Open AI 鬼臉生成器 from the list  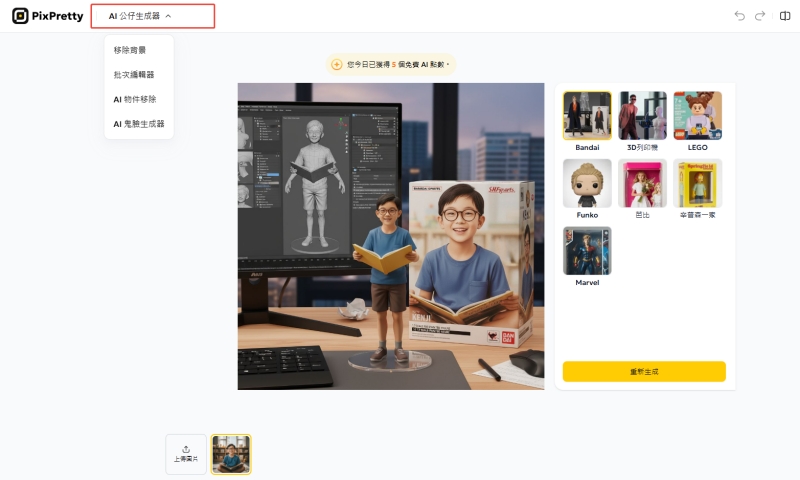click(x=139, y=124)
